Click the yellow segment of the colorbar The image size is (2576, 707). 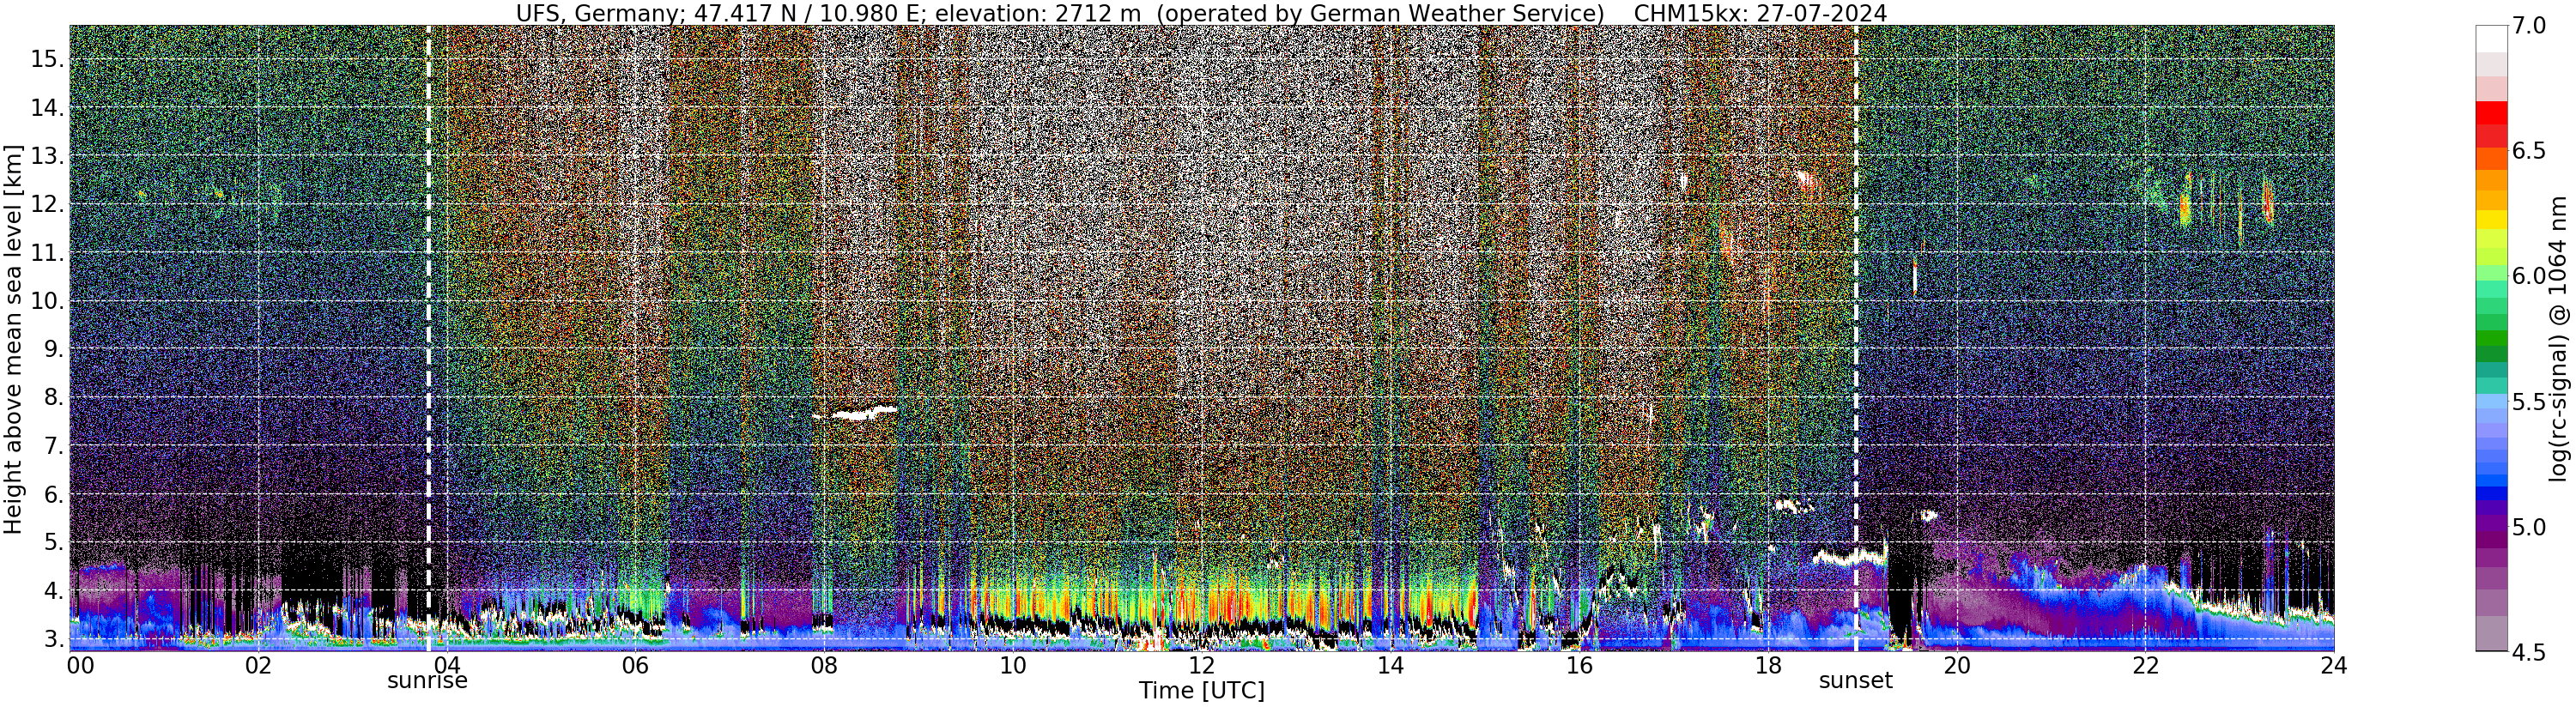coord(2491,220)
